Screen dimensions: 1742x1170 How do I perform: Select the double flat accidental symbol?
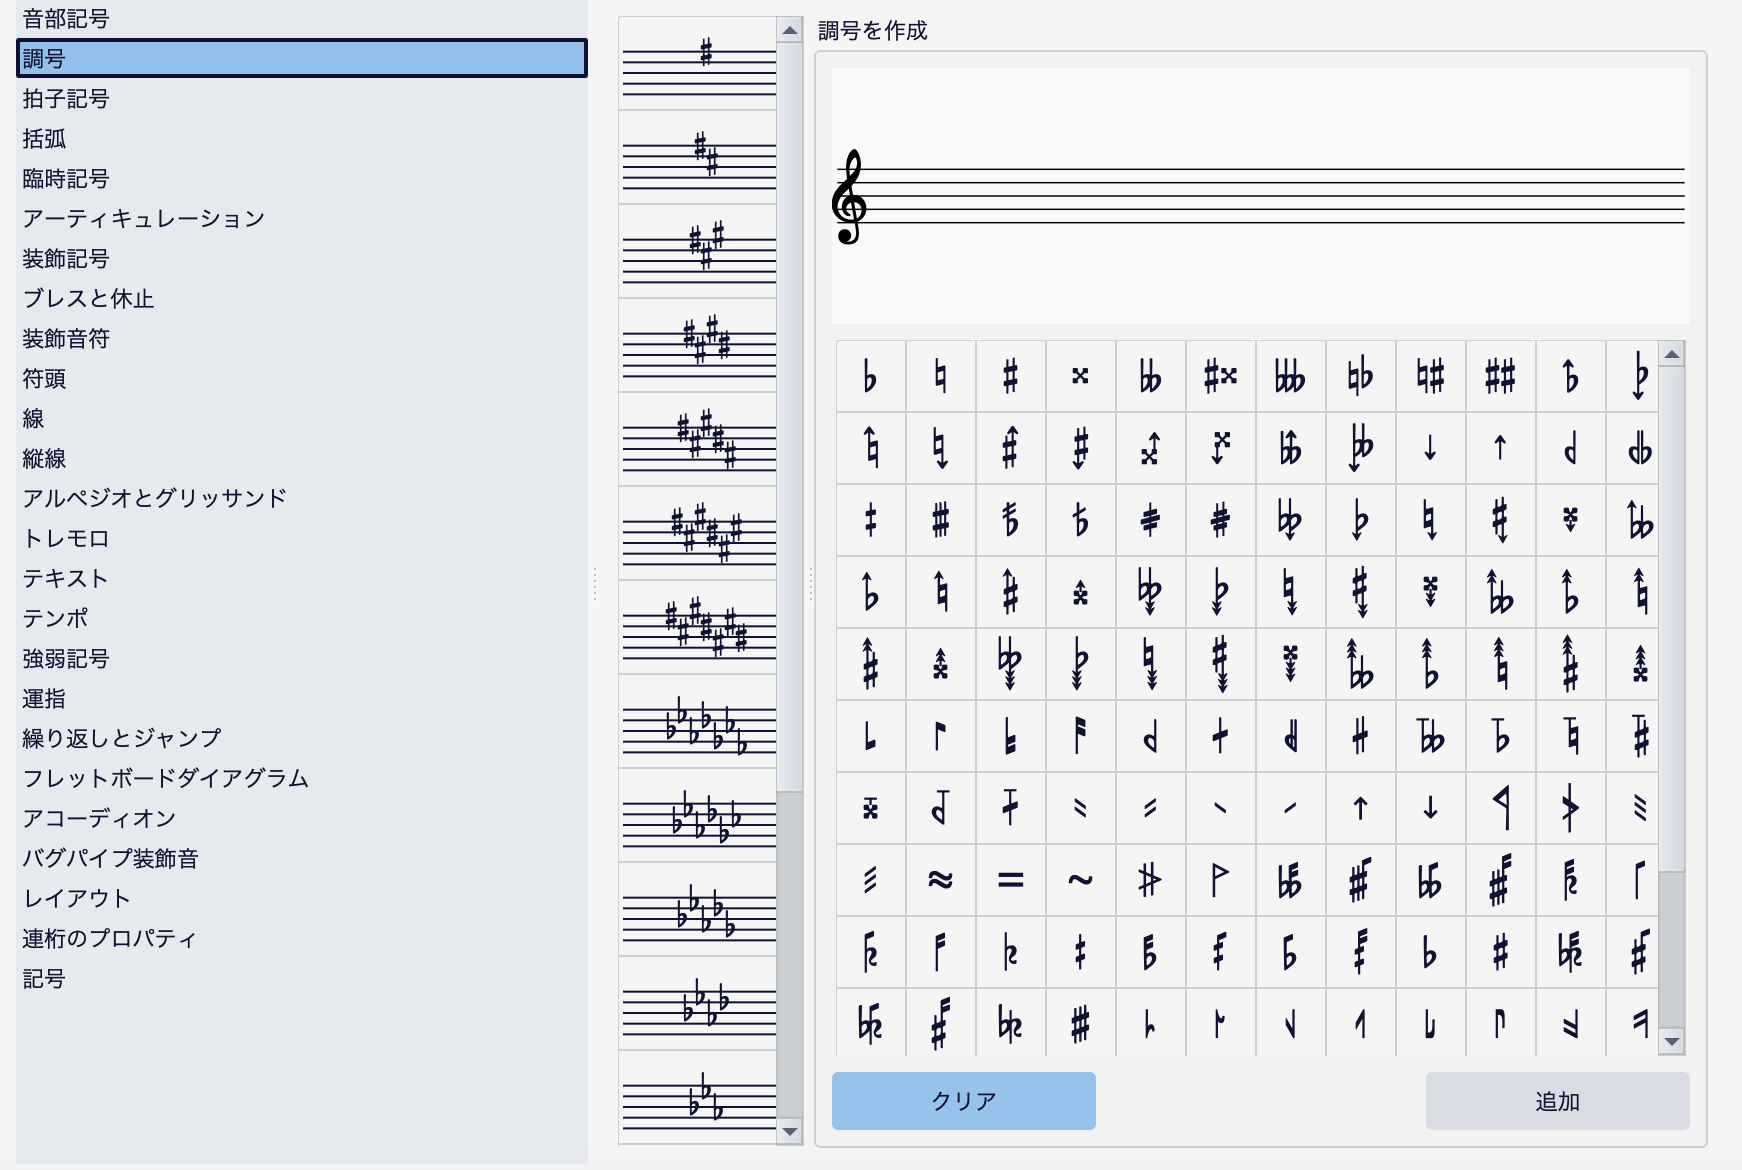1150,377
